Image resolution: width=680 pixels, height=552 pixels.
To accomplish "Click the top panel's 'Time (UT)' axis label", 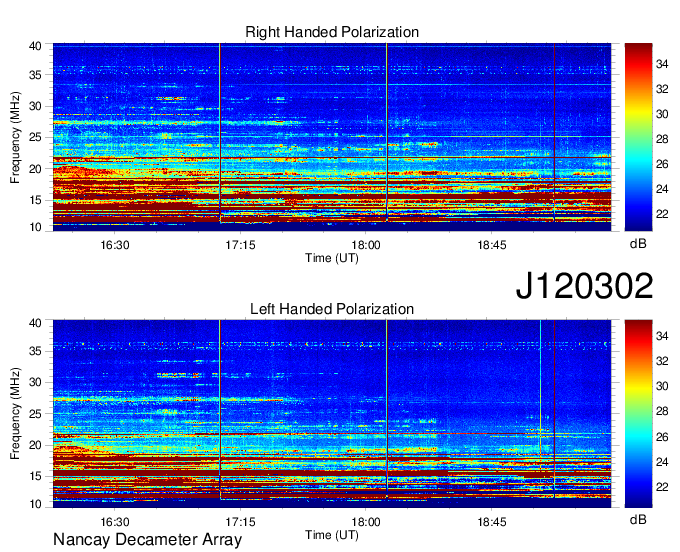I will tap(332, 258).
